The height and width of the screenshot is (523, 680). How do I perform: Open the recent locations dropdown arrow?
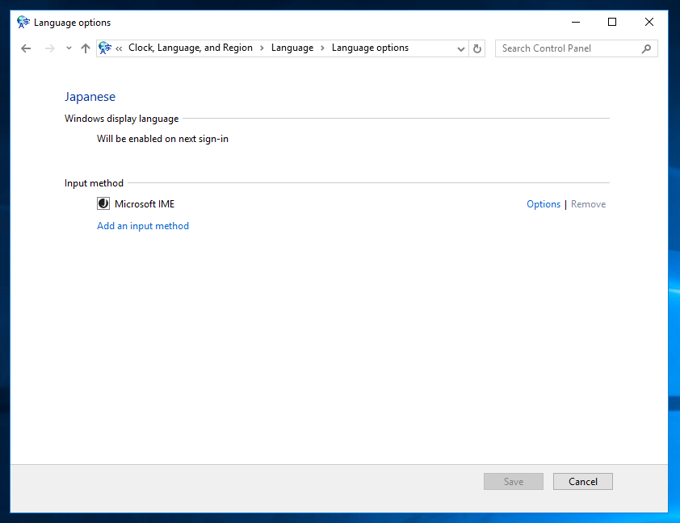pyautogui.click(x=69, y=48)
